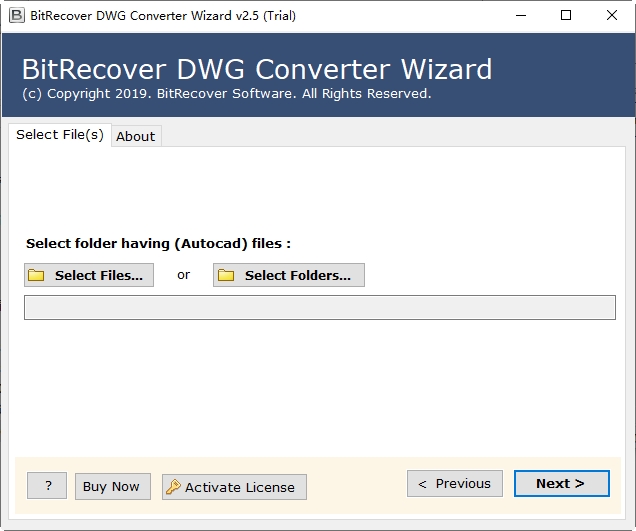Switch to the About tab
Viewport: 636px width, 531px height.
(x=136, y=136)
